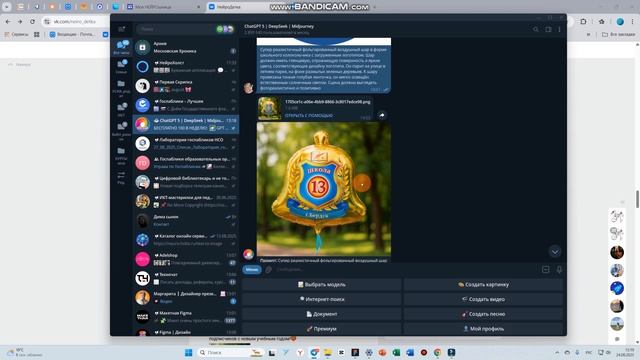Open ИКТ мастерилки chat
The height and width of the screenshot is (360, 640).
coord(186,201)
